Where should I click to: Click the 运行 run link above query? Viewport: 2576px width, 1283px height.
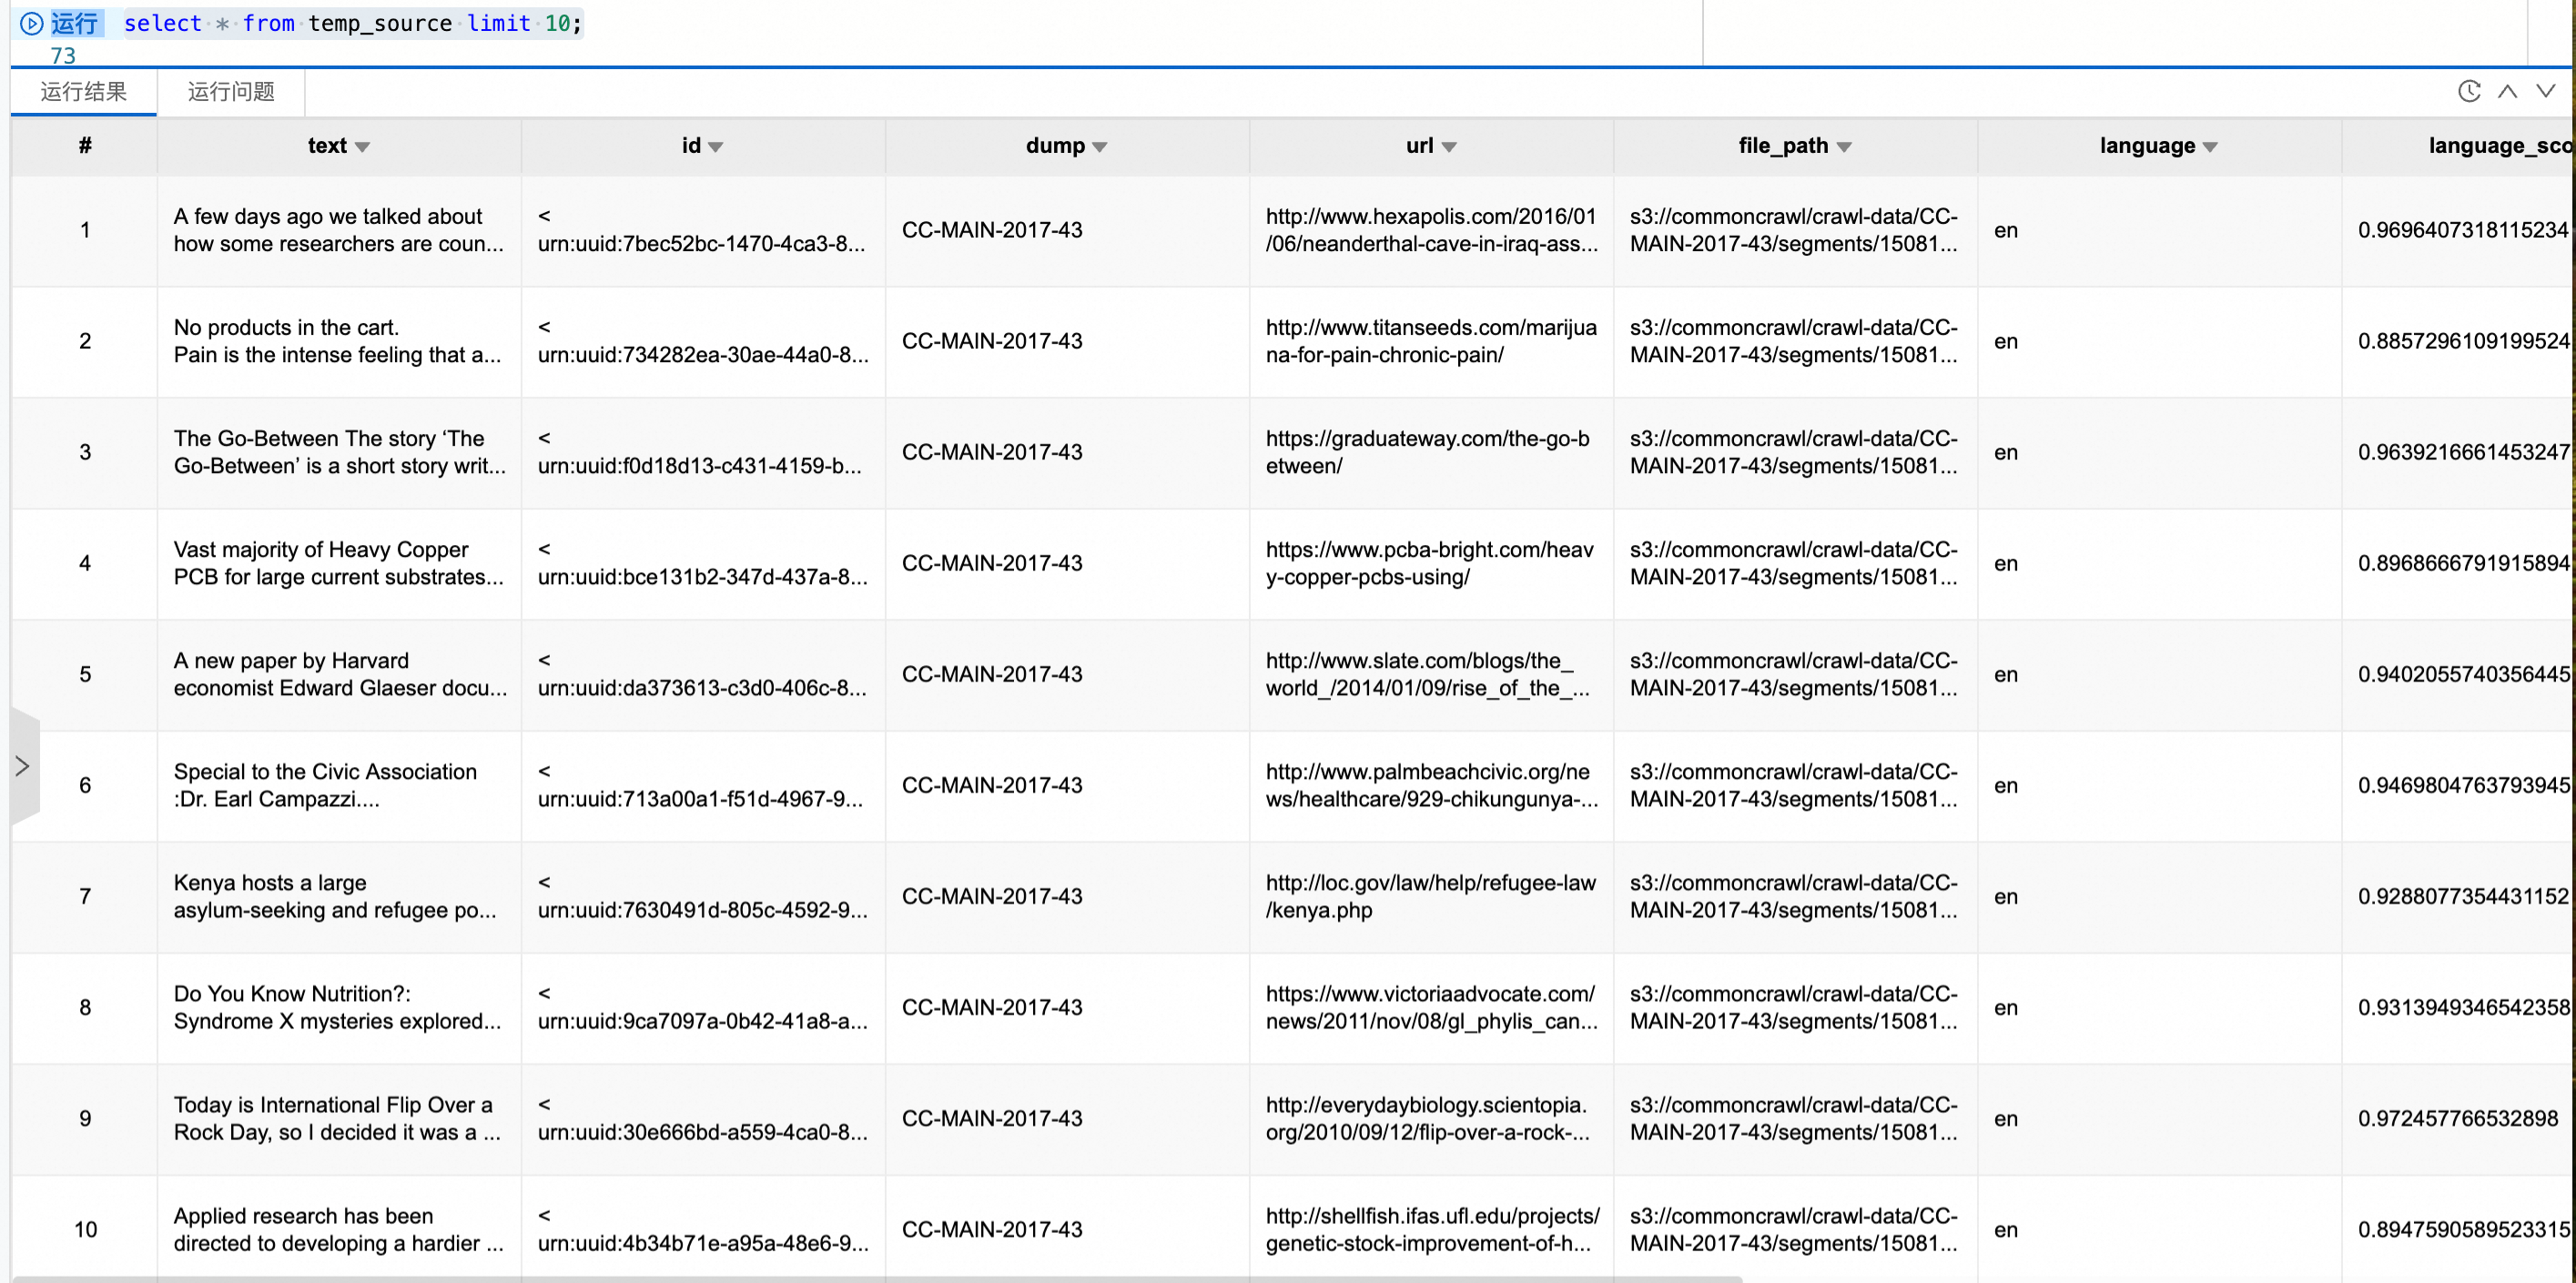point(74,23)
